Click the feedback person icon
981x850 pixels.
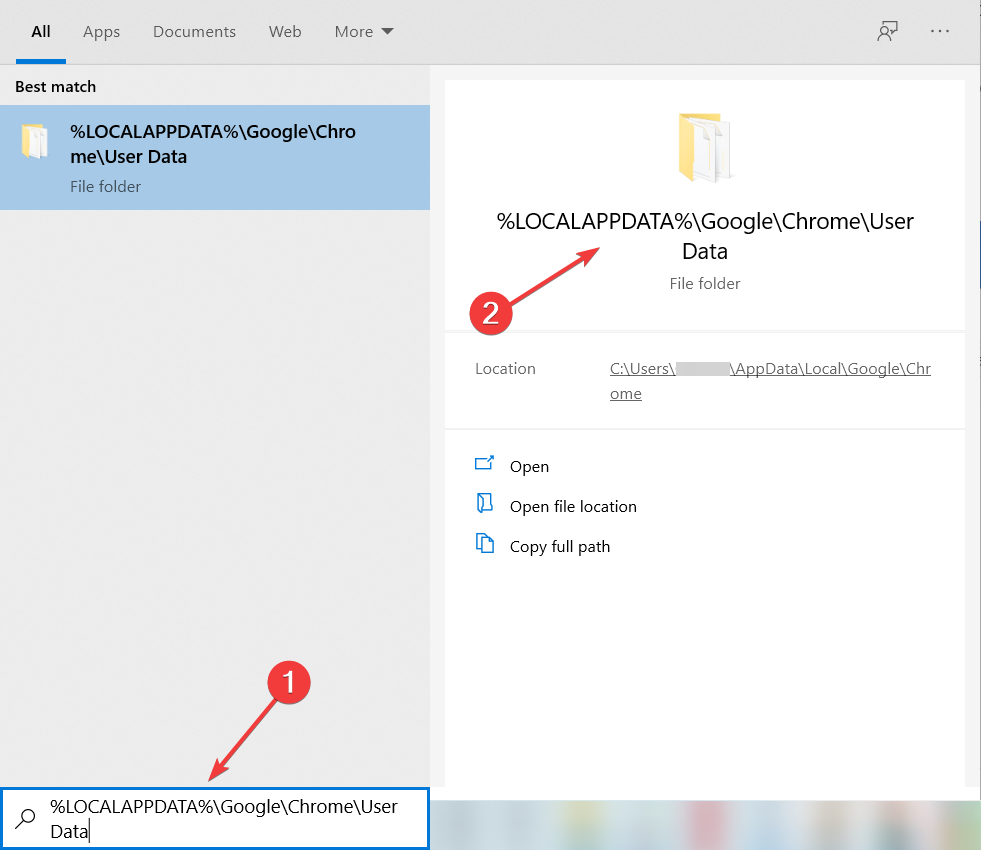click(887, 31)
